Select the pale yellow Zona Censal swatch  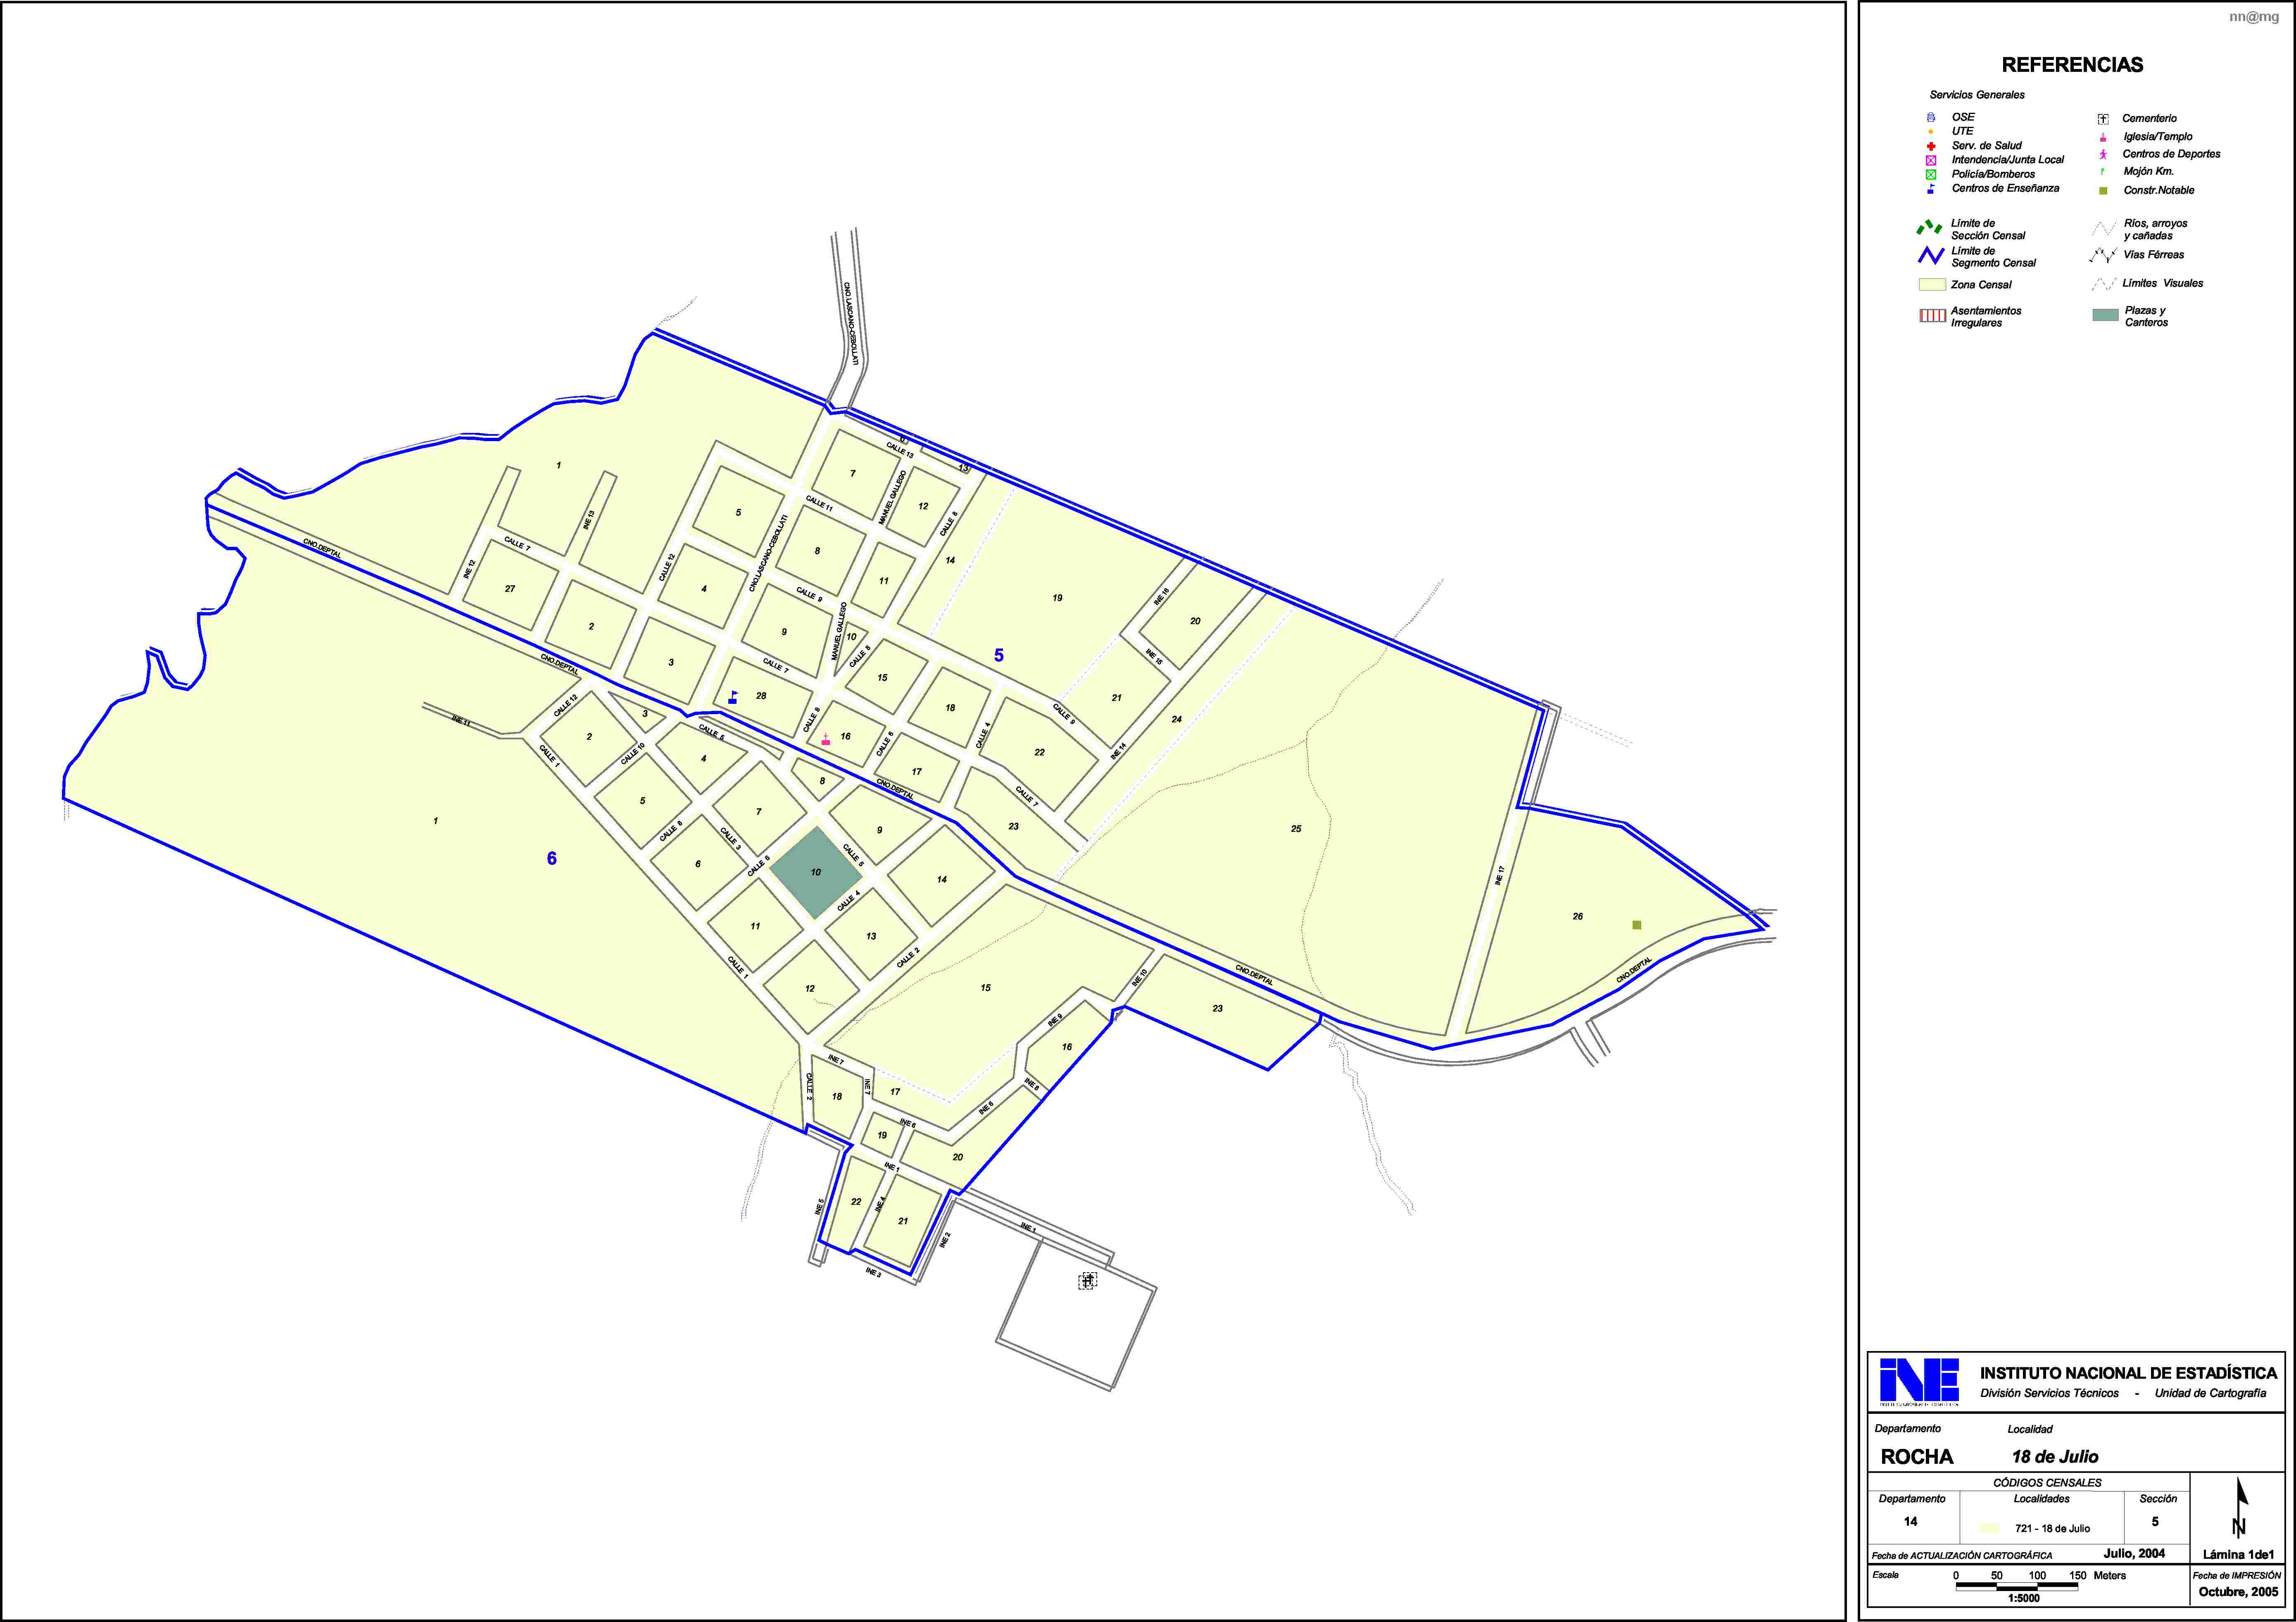pos(1932,285)
